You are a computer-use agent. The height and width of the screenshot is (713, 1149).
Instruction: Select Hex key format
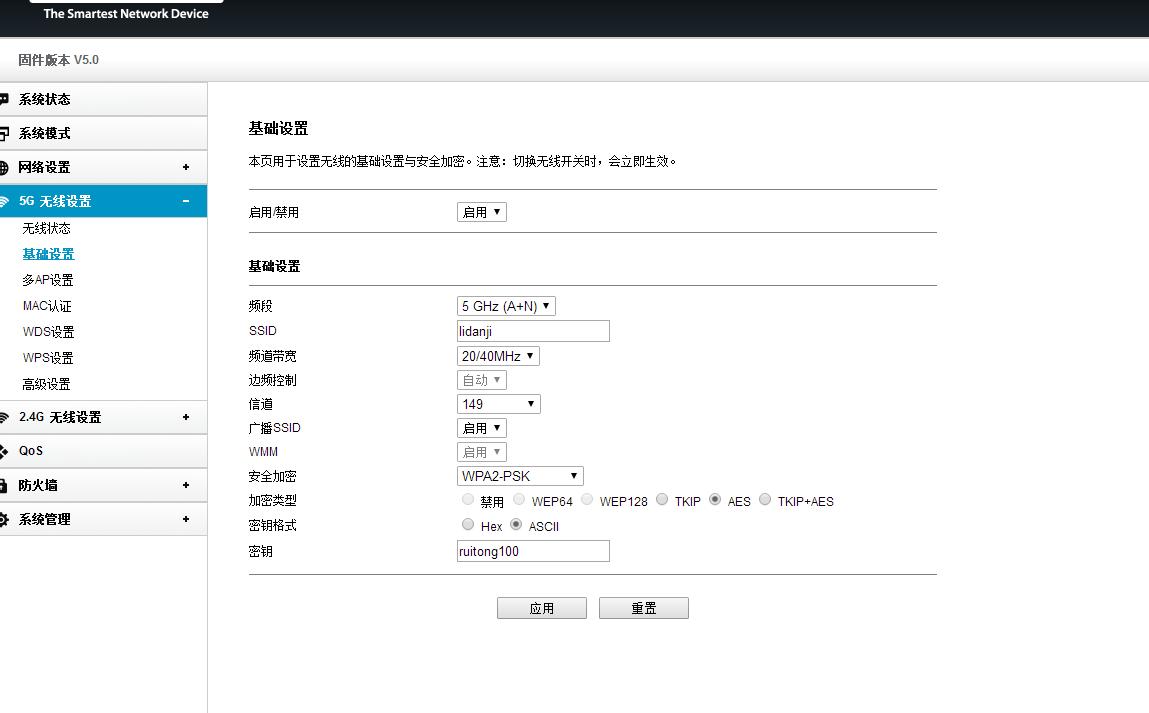tap(468, 524)
